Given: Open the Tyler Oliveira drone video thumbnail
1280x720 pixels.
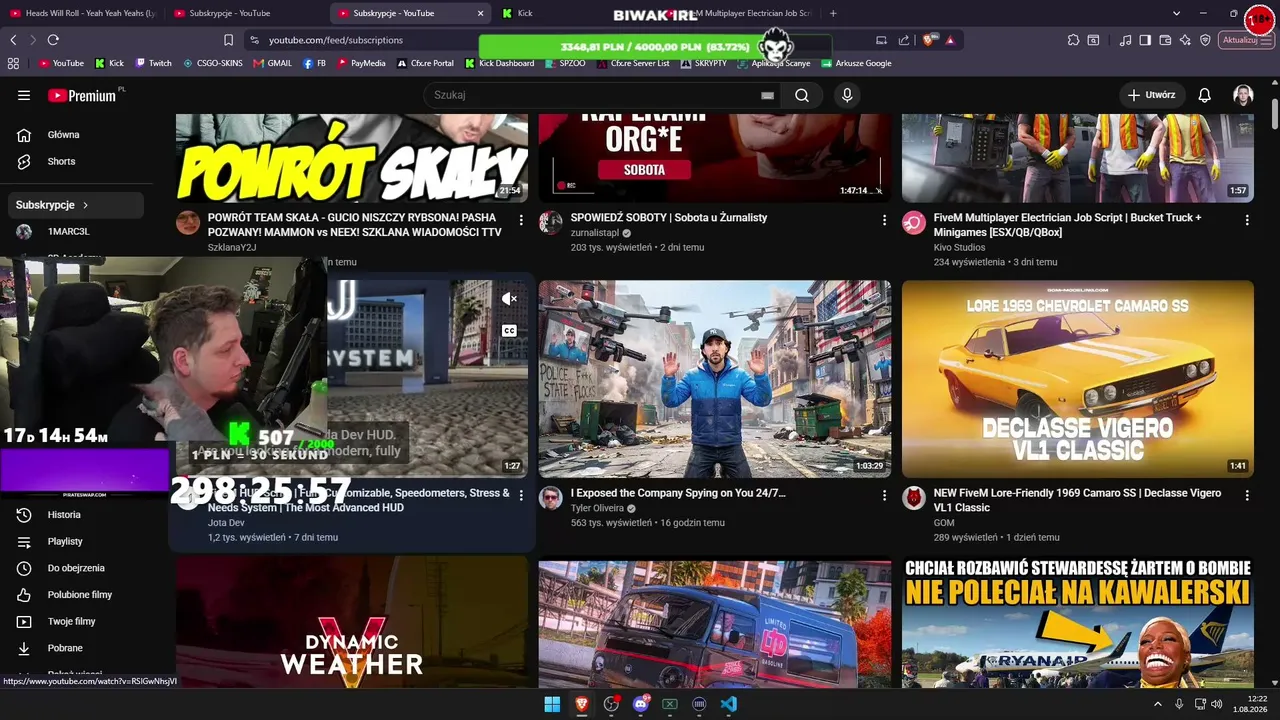Looking at the screenshot, I should click(x=715, y=379).
